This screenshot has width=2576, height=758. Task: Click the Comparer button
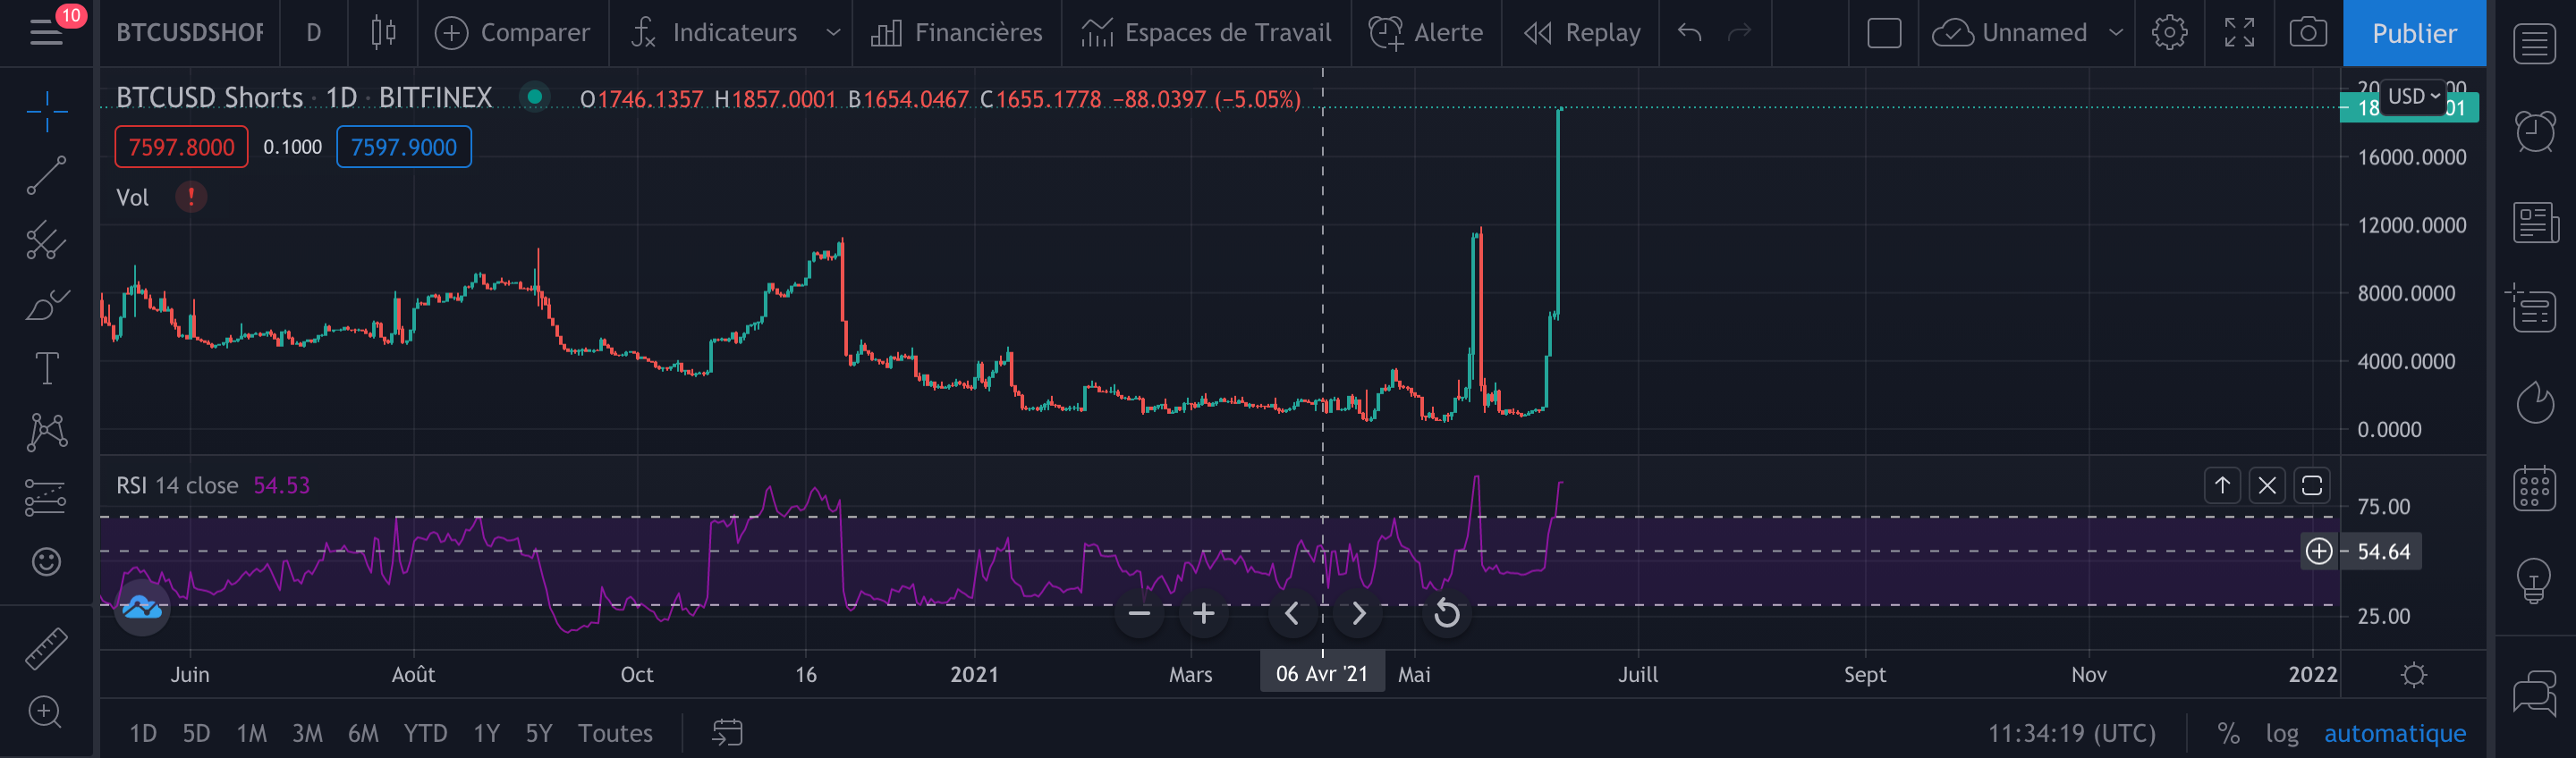pos(513,33)
